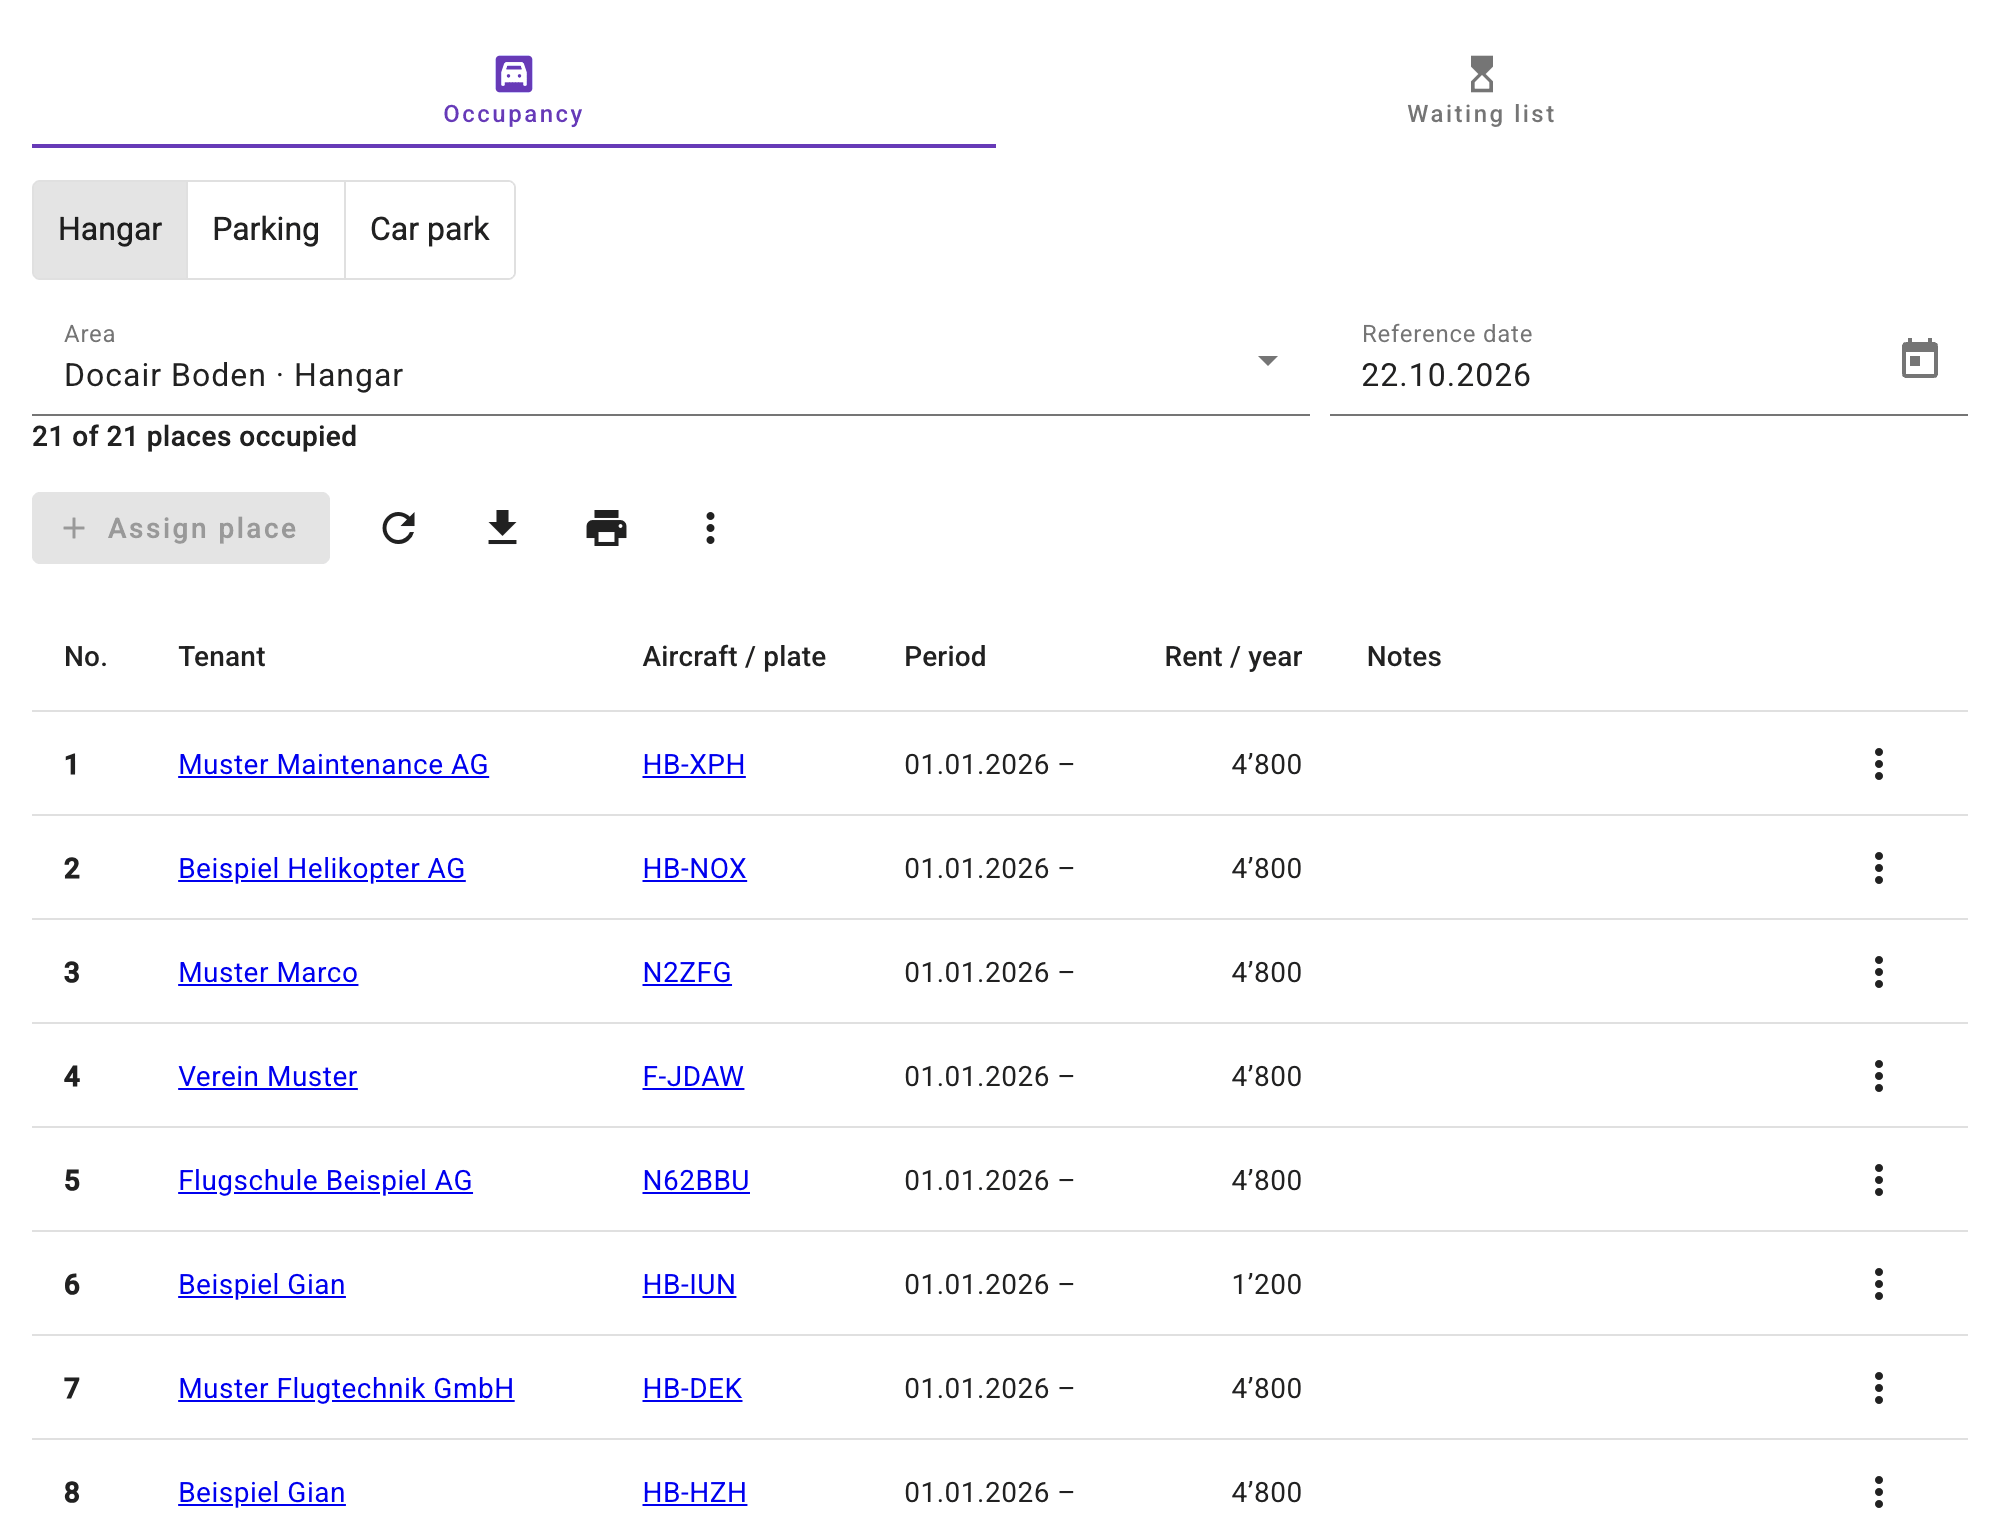Open aircraft link HB-DEK
This screenshot has width=2000, height=1520.
click(x=692, y=1389)
